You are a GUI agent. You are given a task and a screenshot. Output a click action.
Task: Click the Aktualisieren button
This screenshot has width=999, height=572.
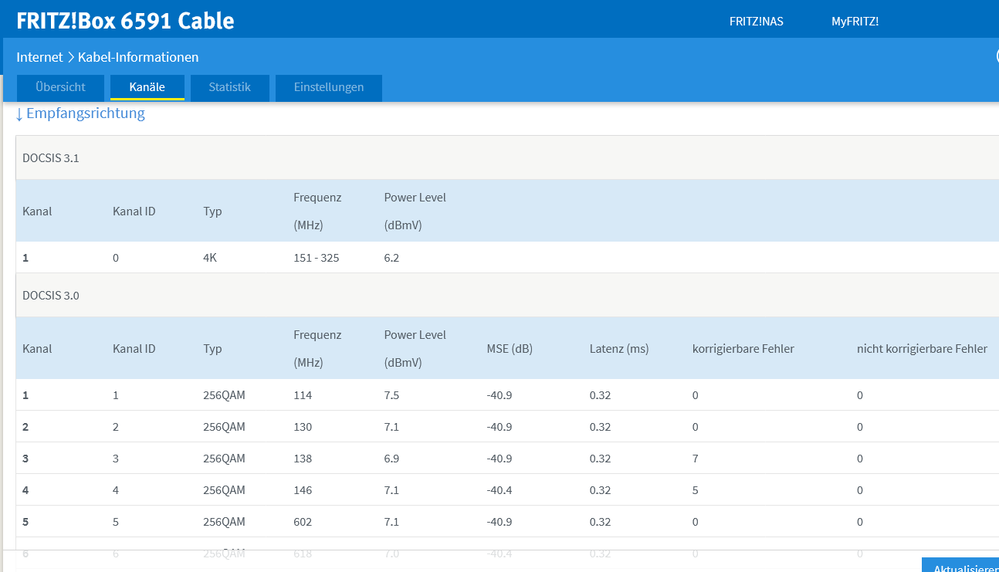click(x=961, y=566)
